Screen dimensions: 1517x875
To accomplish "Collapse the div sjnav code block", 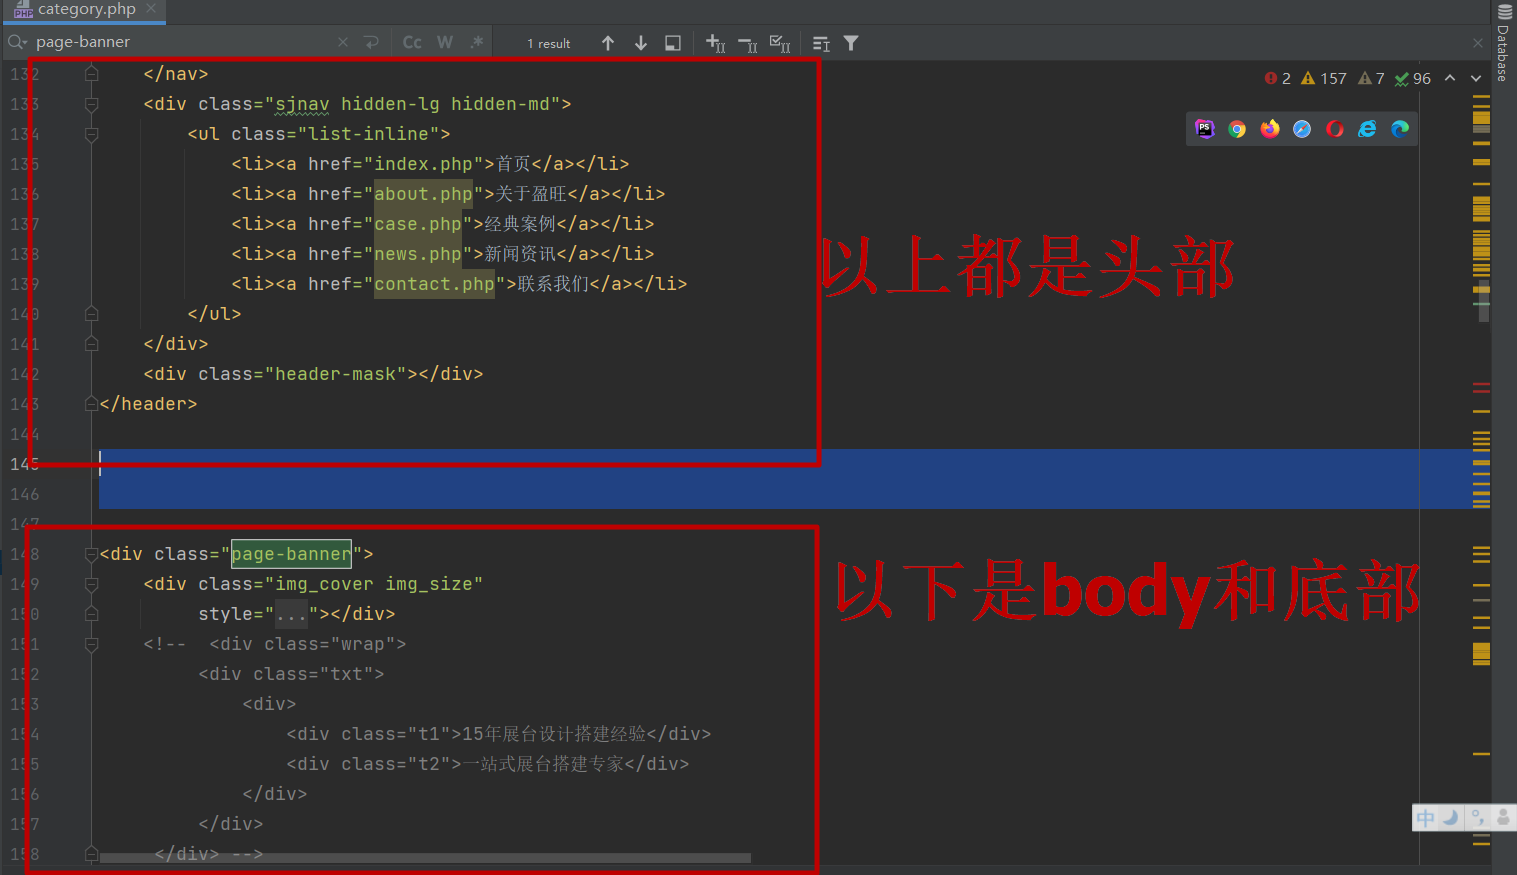I will (92, 104).
